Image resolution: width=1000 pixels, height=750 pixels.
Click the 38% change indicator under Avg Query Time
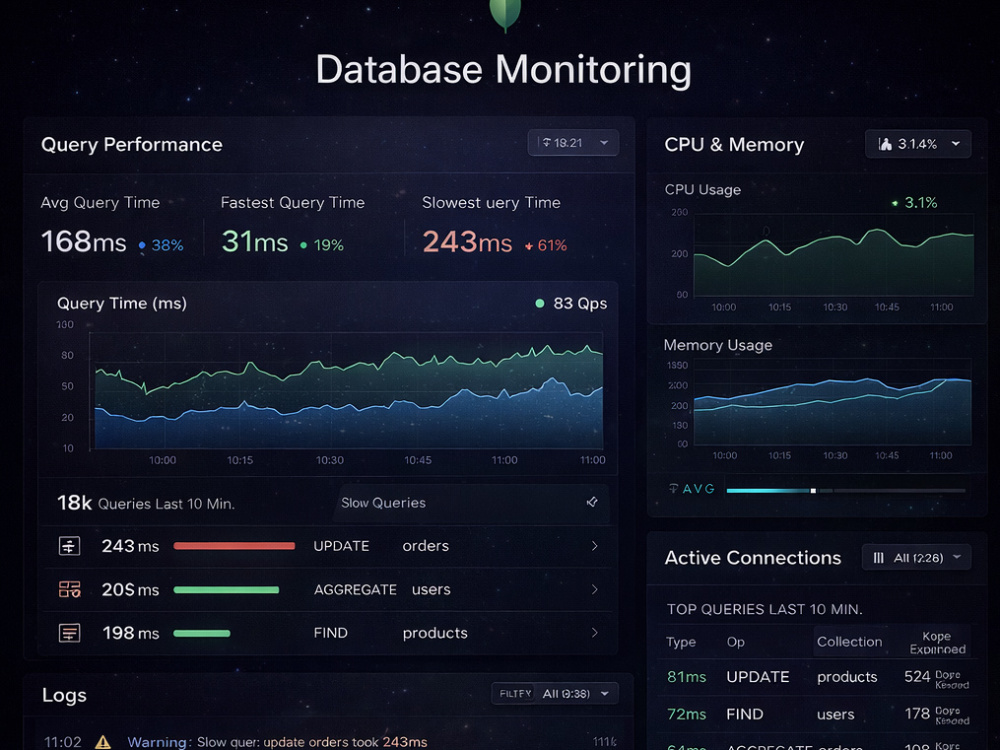(161, 245)
